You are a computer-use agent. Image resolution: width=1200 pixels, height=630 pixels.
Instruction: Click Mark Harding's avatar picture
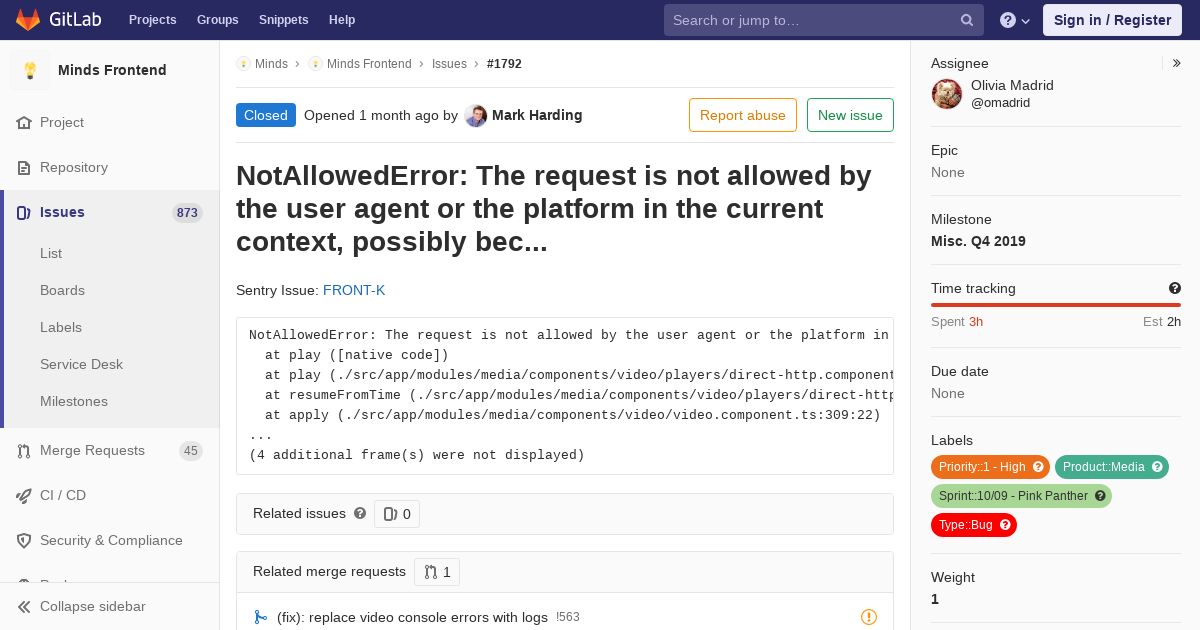tap(476, 115)
